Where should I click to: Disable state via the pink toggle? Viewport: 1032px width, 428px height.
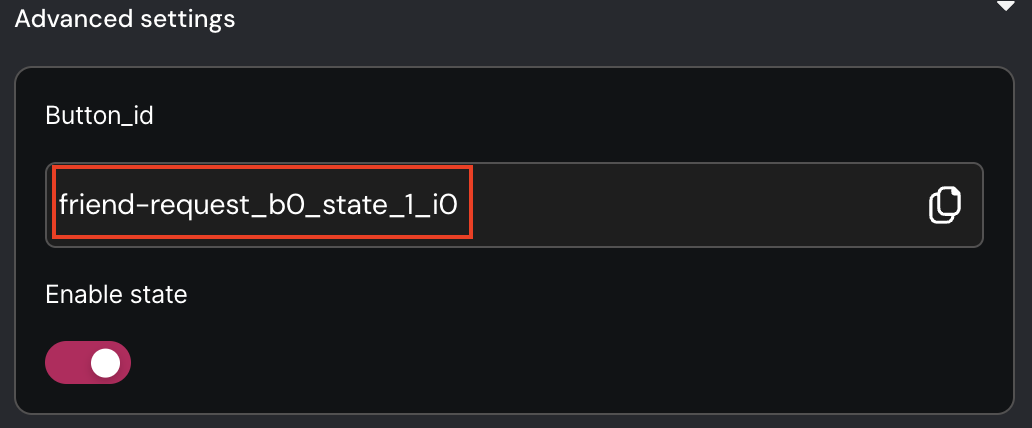(x=88, y=362)
